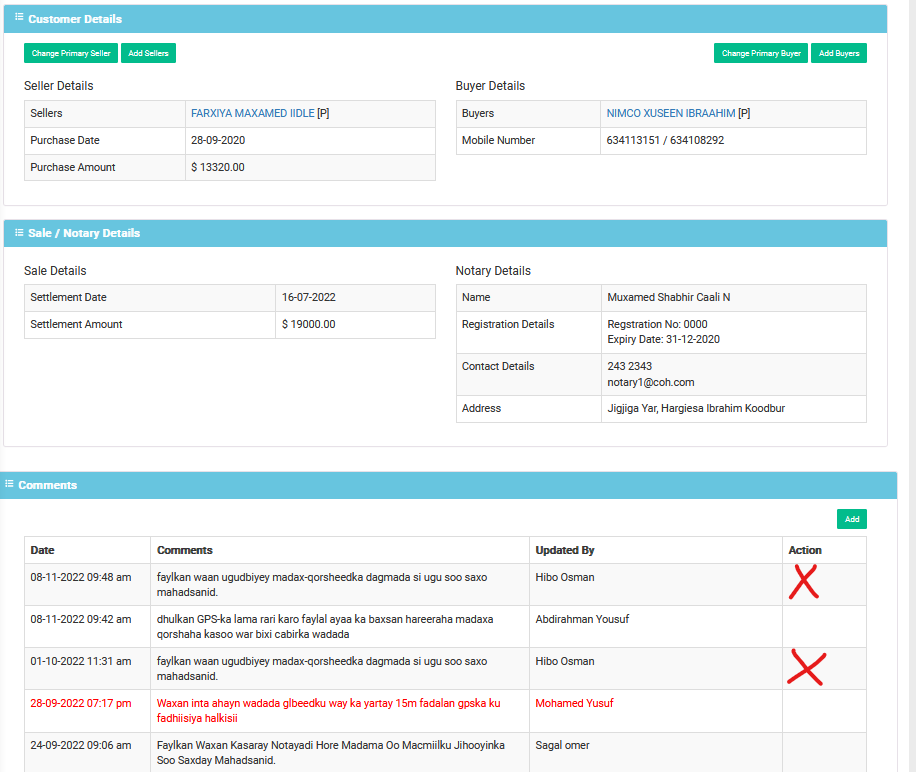Click Hibo Osman in 11:31 am row
Viewport: 916px width, 772px height.
[564, 661]
